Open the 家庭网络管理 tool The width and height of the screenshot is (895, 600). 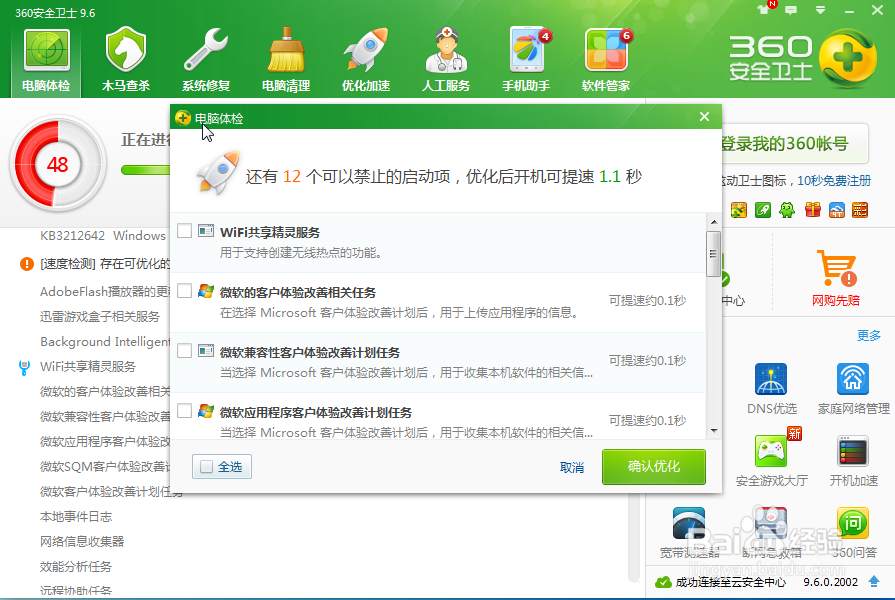click(853, 388)
